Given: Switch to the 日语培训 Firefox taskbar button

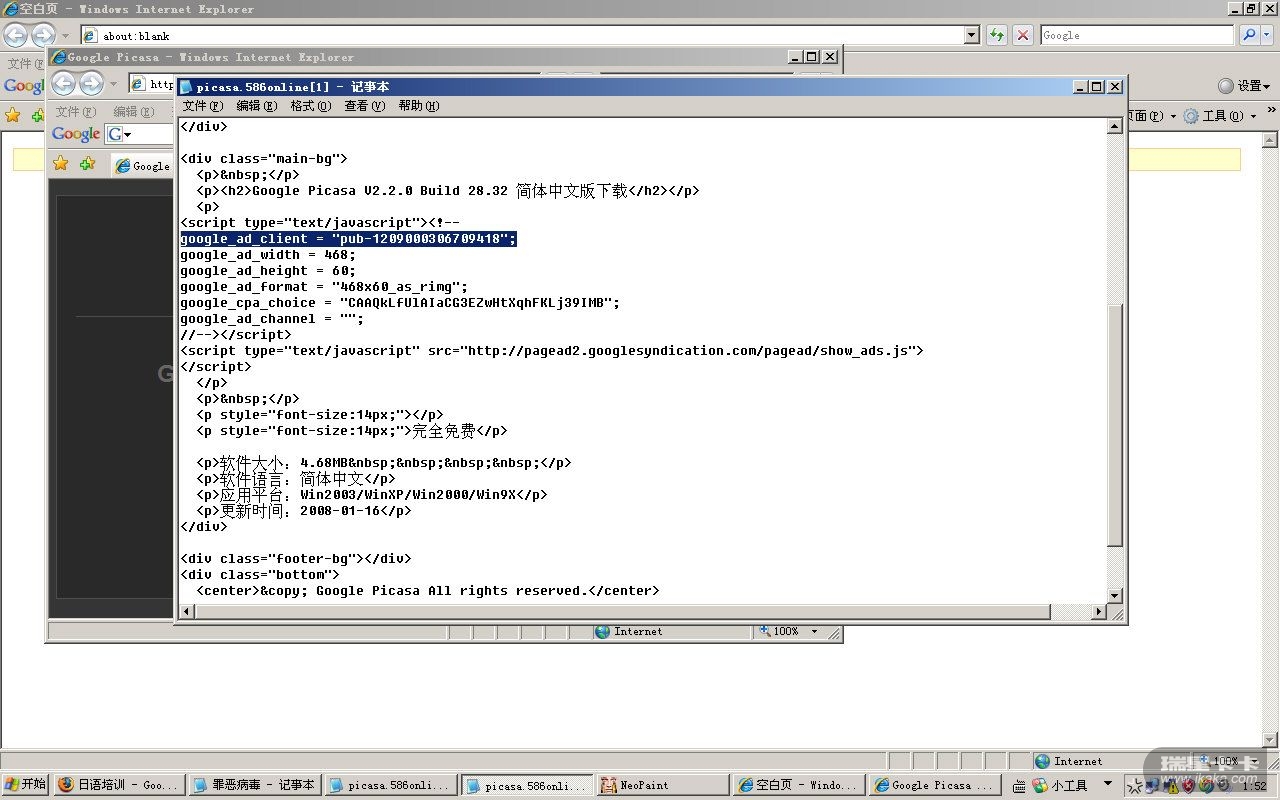Looking at the screenshot, I should click(x=119, y=785).
